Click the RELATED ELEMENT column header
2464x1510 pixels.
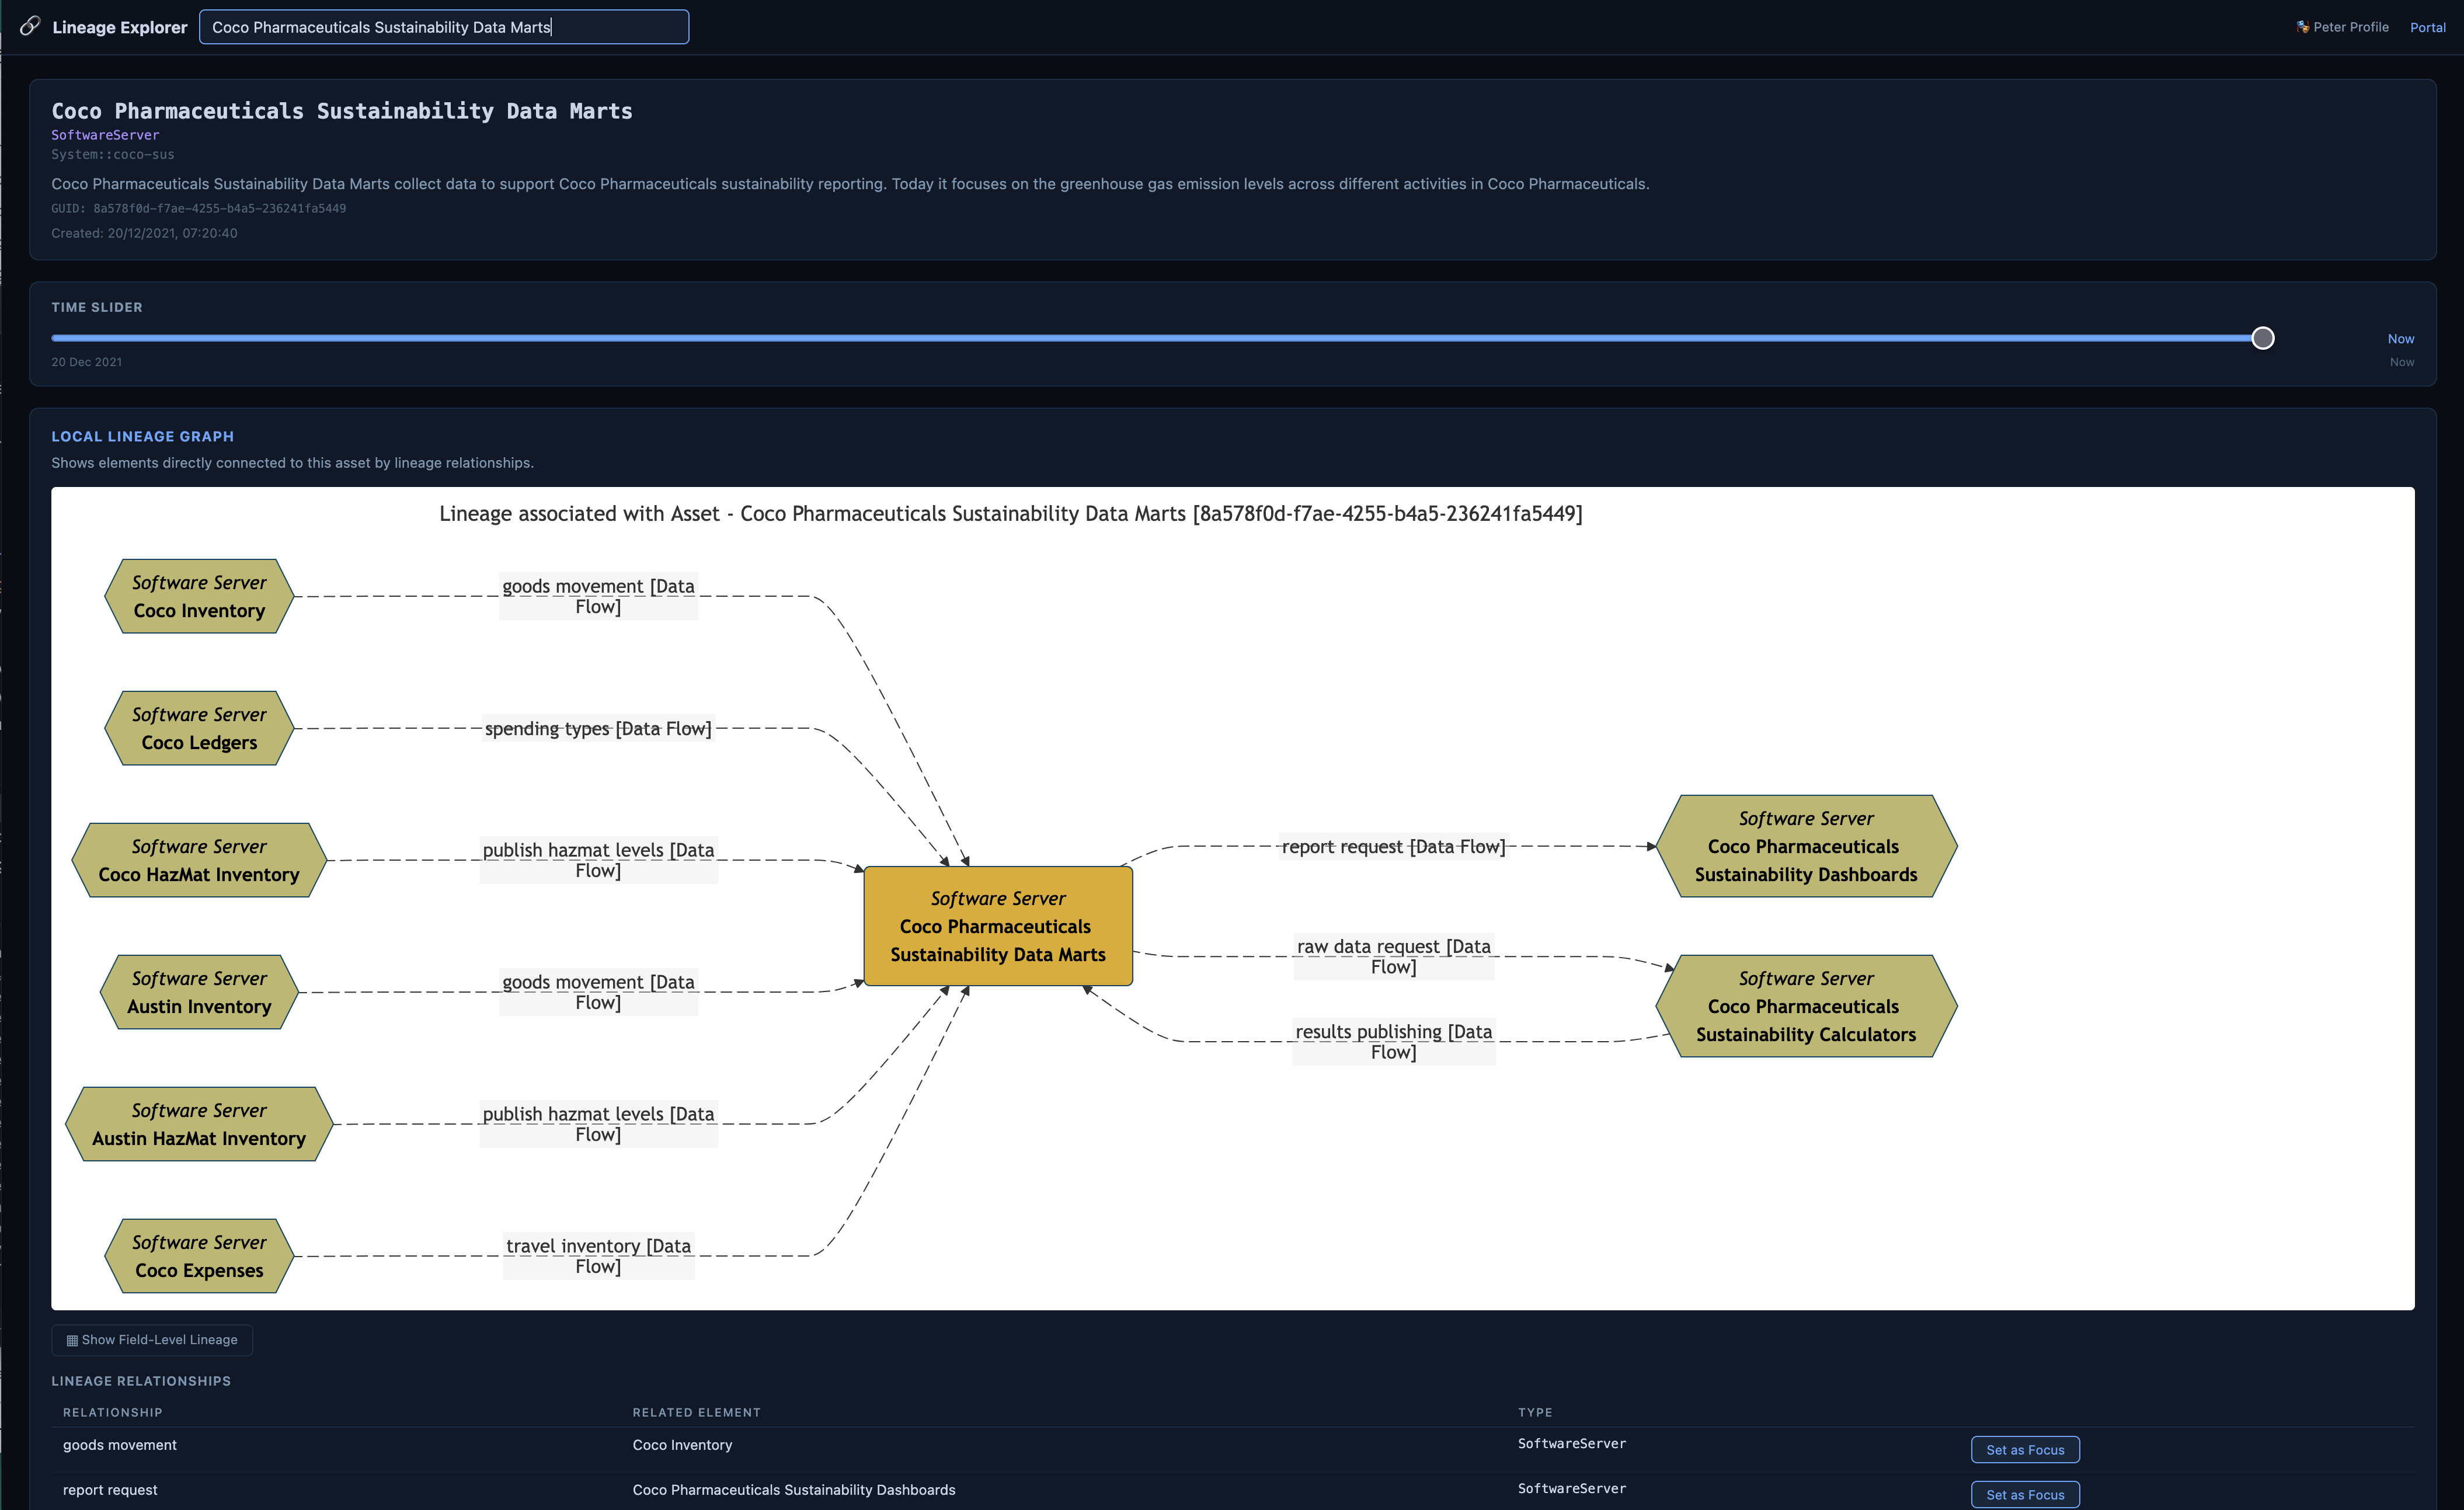coord(696,1413)
